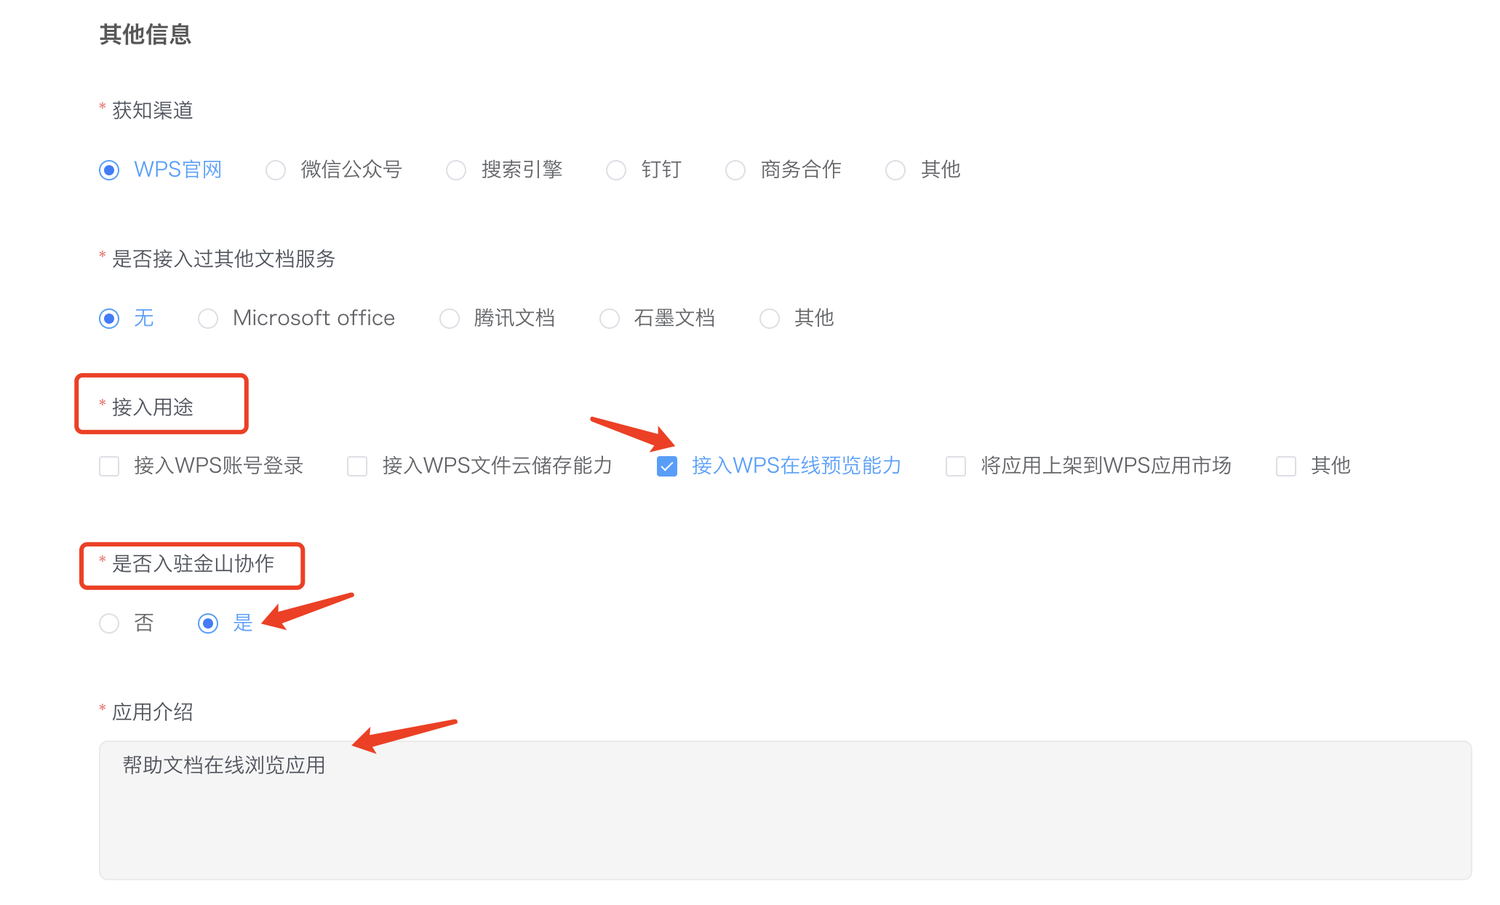Check 接入WPS账号登录 checkbox

(110, 466)
